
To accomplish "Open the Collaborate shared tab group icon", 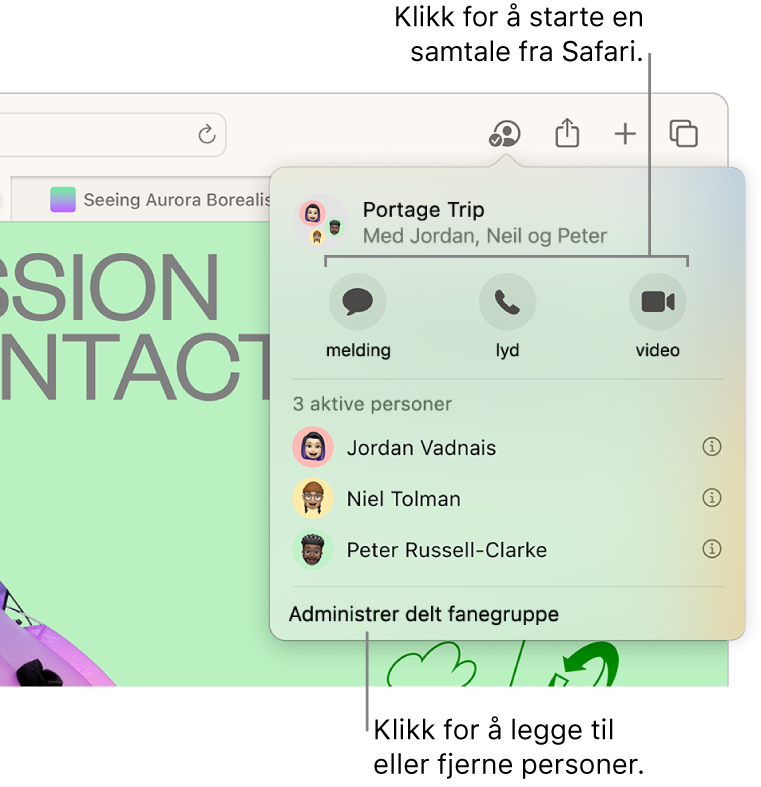I will [x=504, y=134].
